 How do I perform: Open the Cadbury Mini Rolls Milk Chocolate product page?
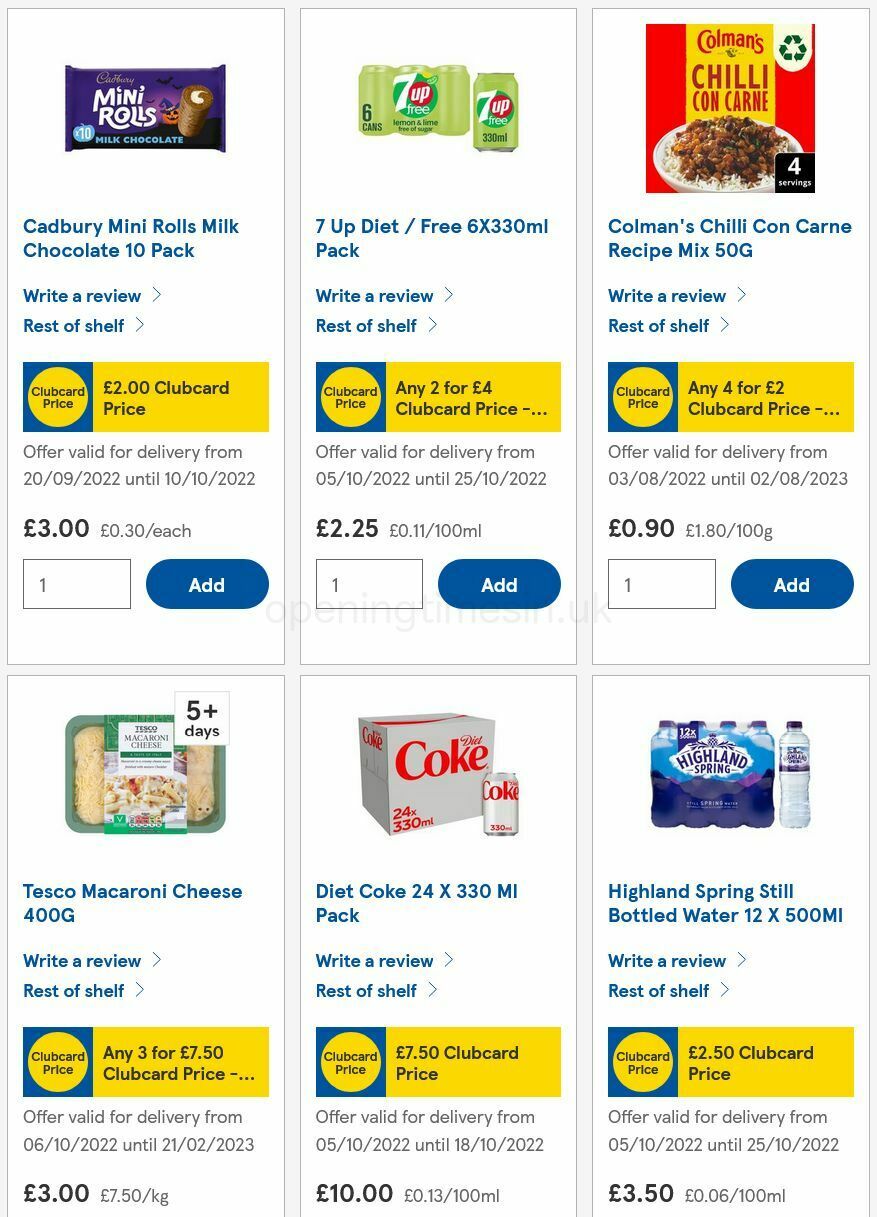pos(131,238)
